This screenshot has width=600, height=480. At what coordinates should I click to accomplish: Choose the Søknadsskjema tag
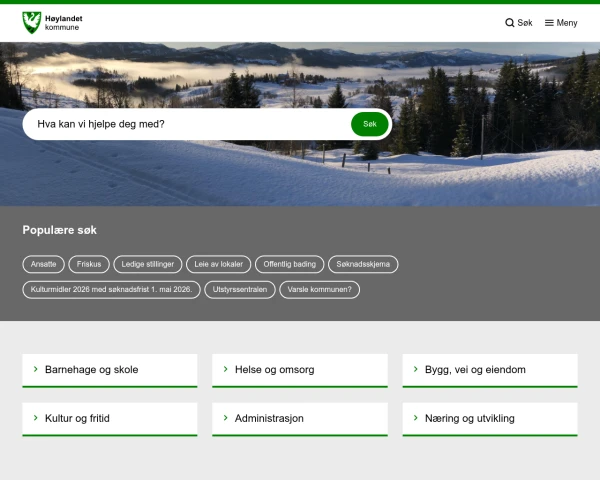click(x=363, y=264)
